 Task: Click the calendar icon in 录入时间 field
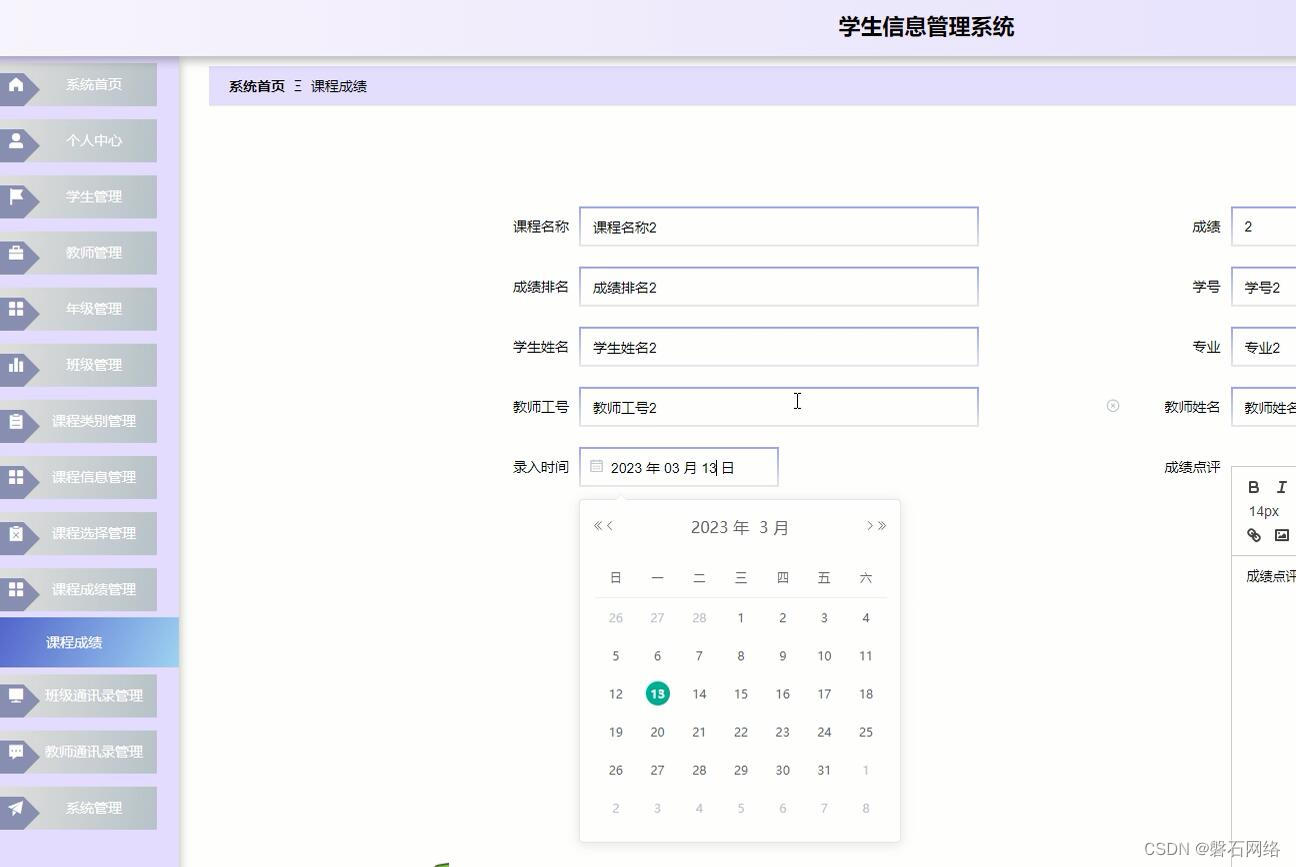click(597, 466)
